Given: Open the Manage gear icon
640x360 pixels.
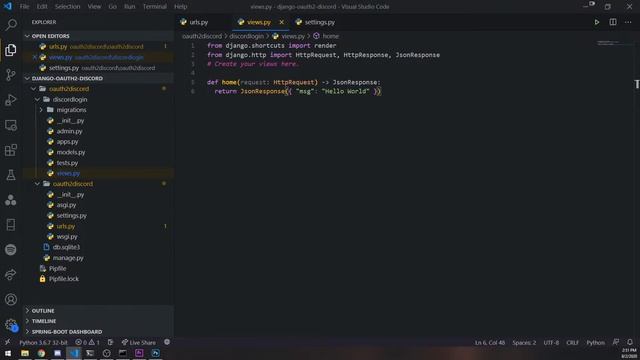Looking at the screenshot, I should point(11,325).
